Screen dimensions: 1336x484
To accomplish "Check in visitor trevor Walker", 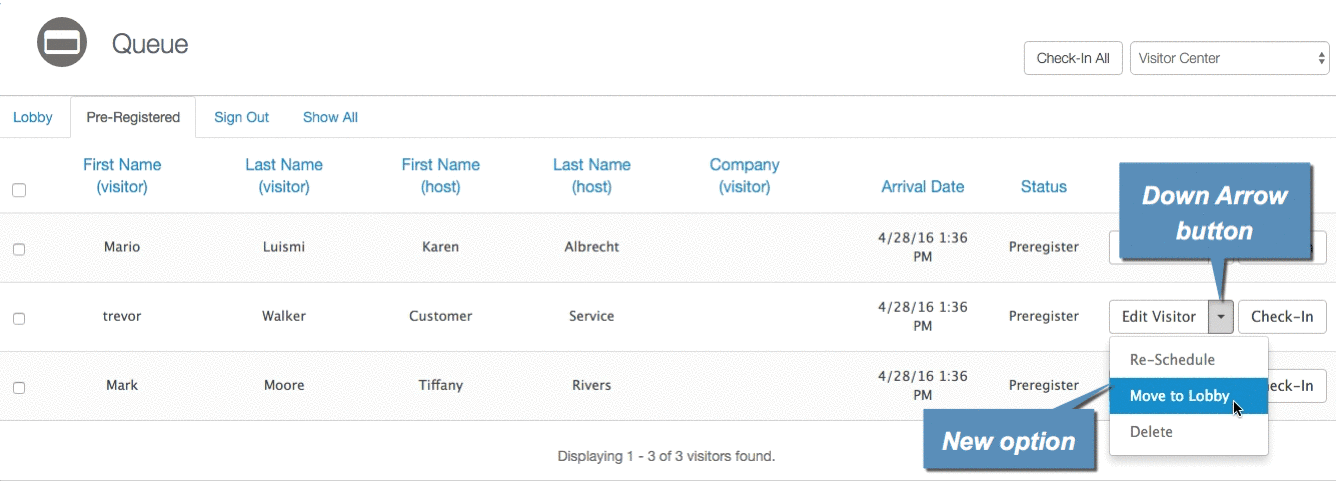I will click(1282, 317).
